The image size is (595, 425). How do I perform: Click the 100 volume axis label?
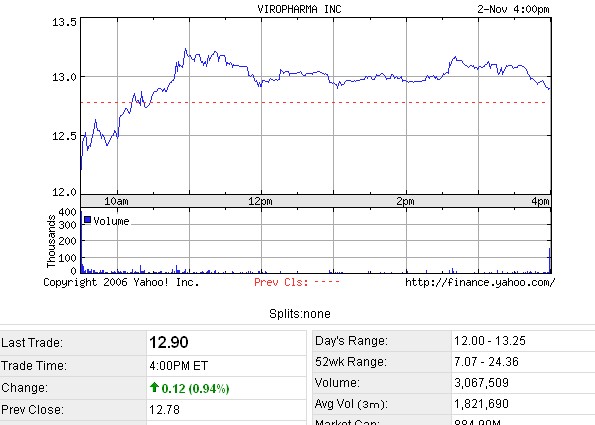68,258
